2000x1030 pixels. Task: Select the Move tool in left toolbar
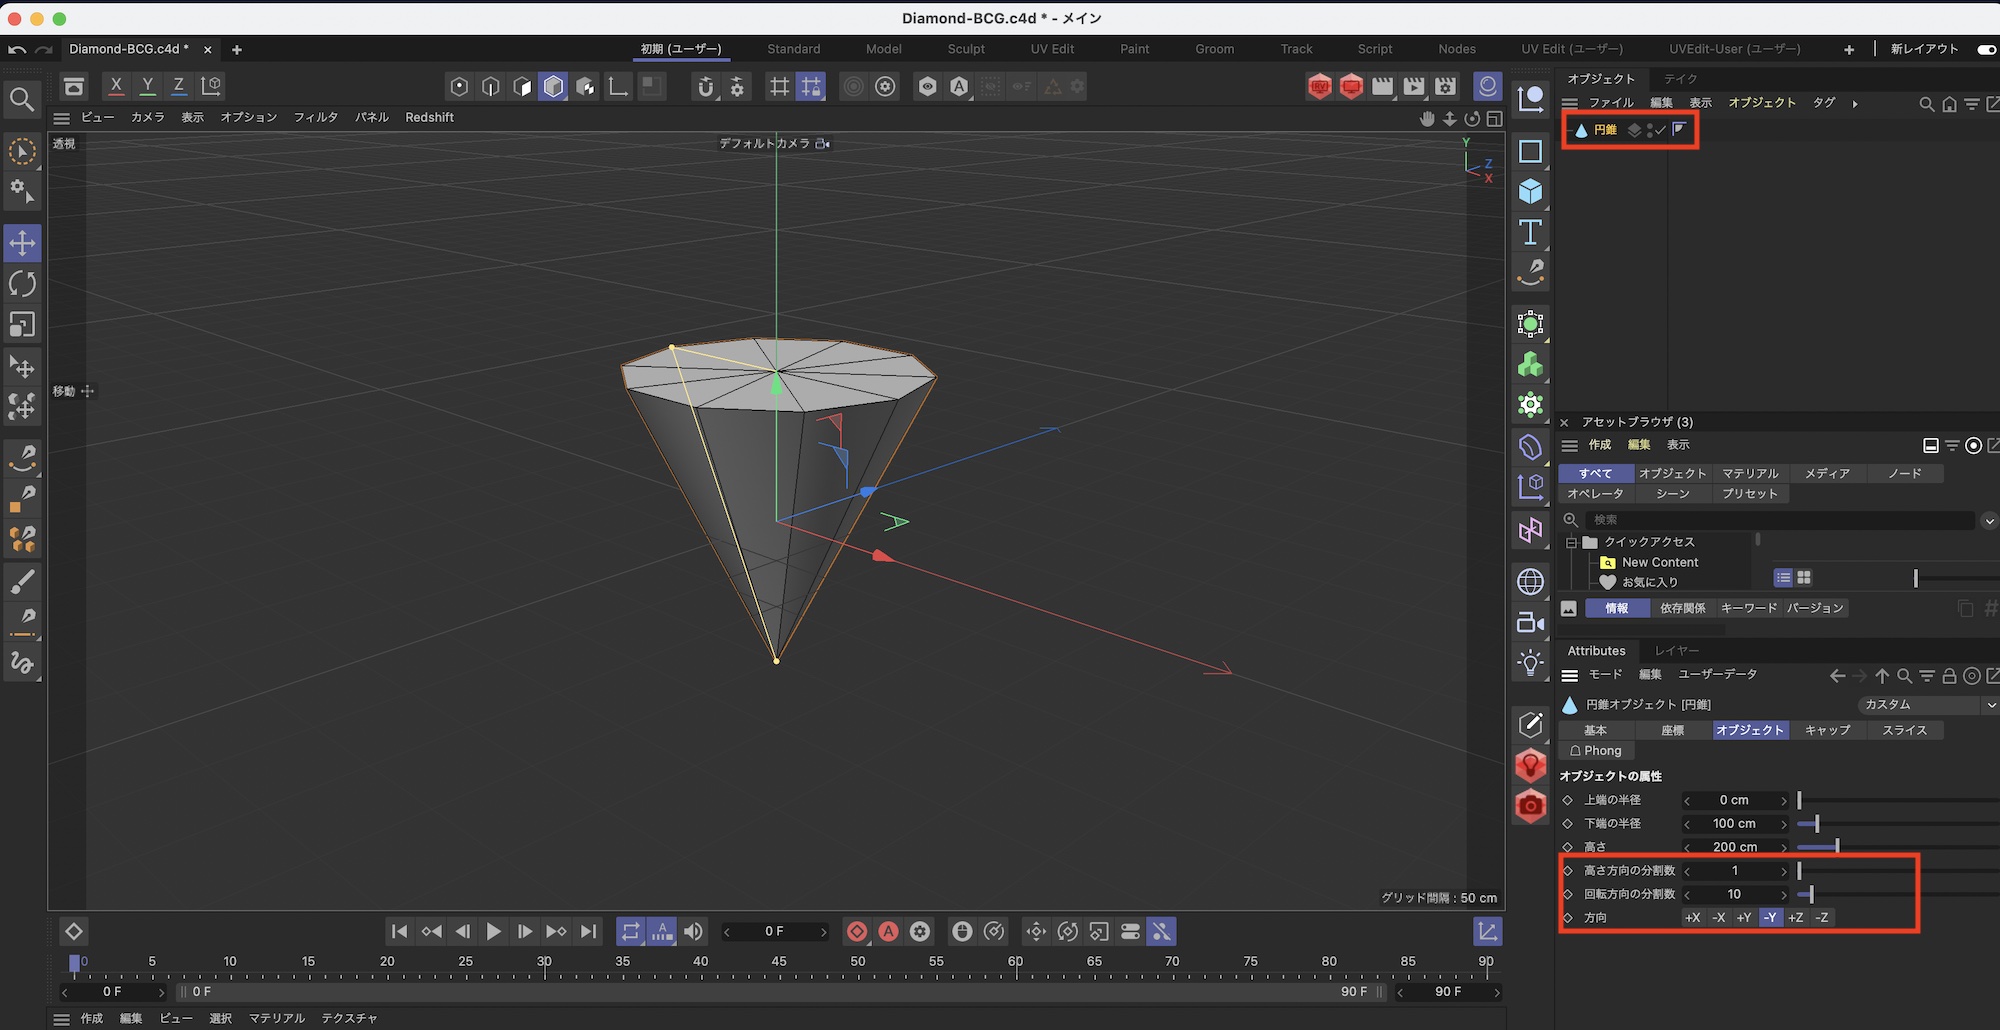click(x=22, y=243)
